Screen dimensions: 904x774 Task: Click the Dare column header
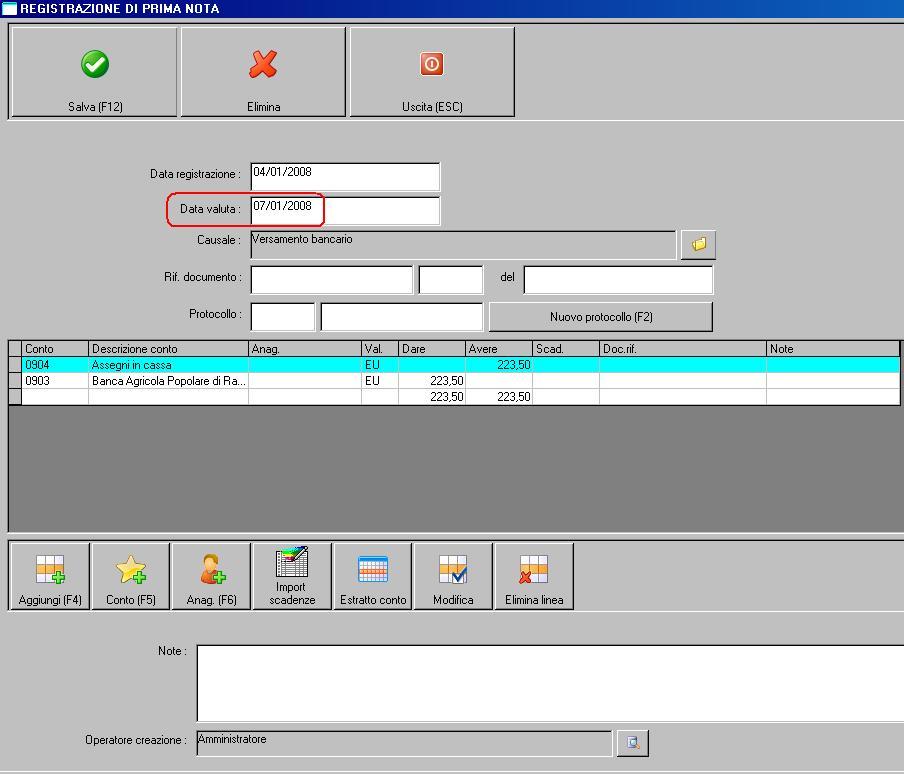(x=432, y=349)
